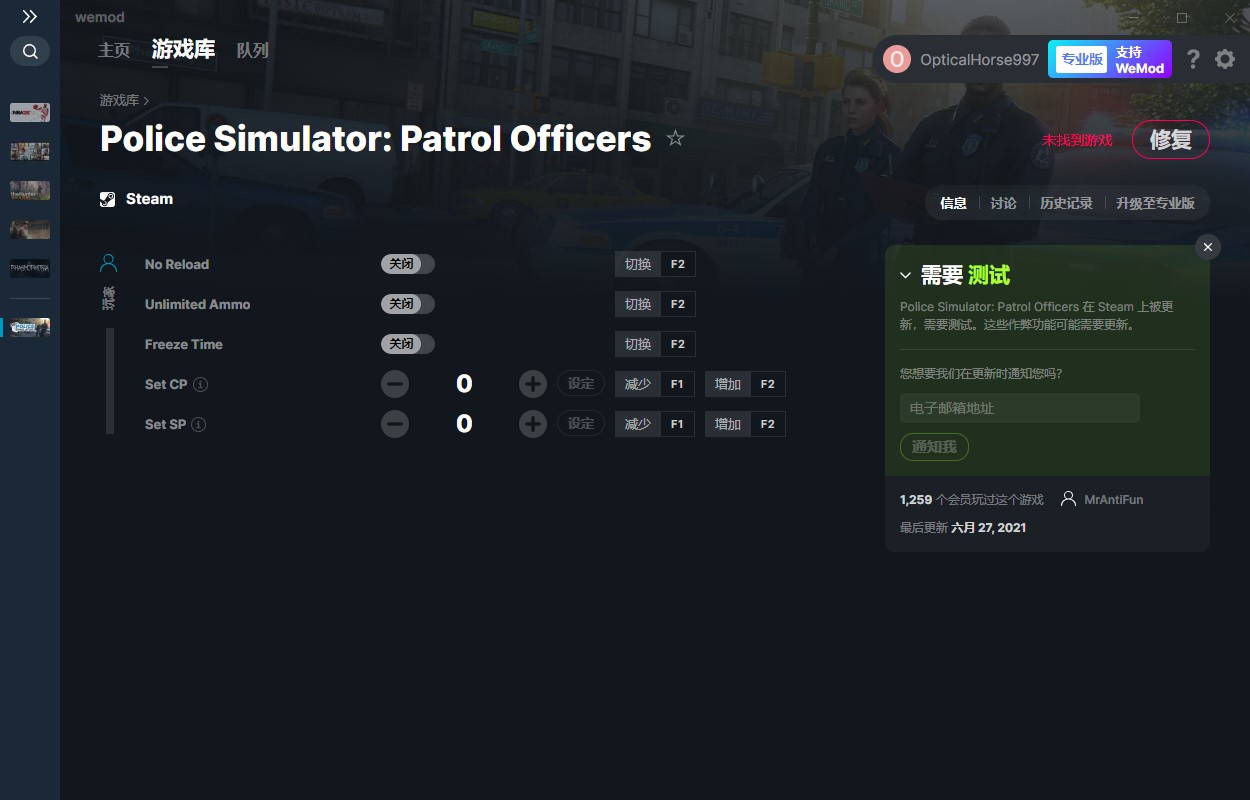Toggle the Freeze Time switch

(x=408, y=344)
